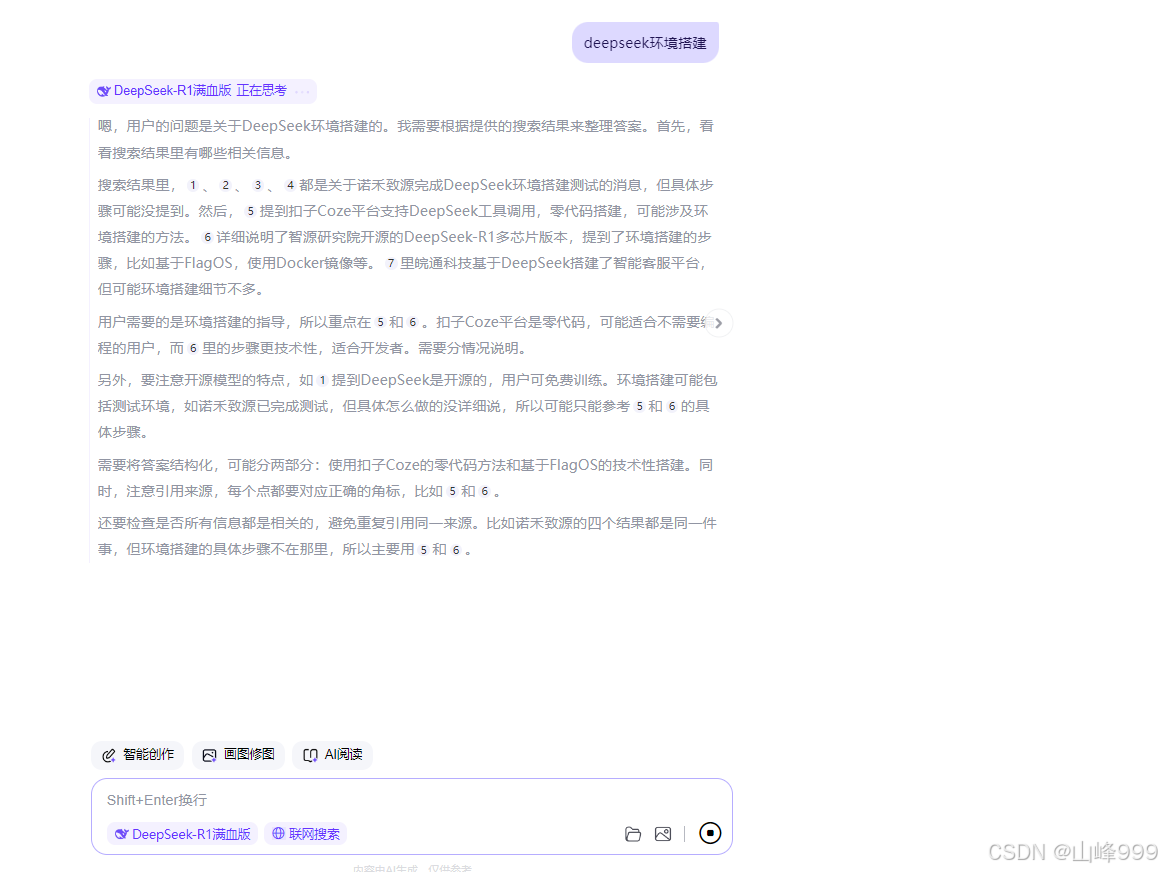Image resolution: width=1162 pixels, height=872 pixels.
Task: Click the deepseek环境搭建 user message bubble
Action: point(645,43)
